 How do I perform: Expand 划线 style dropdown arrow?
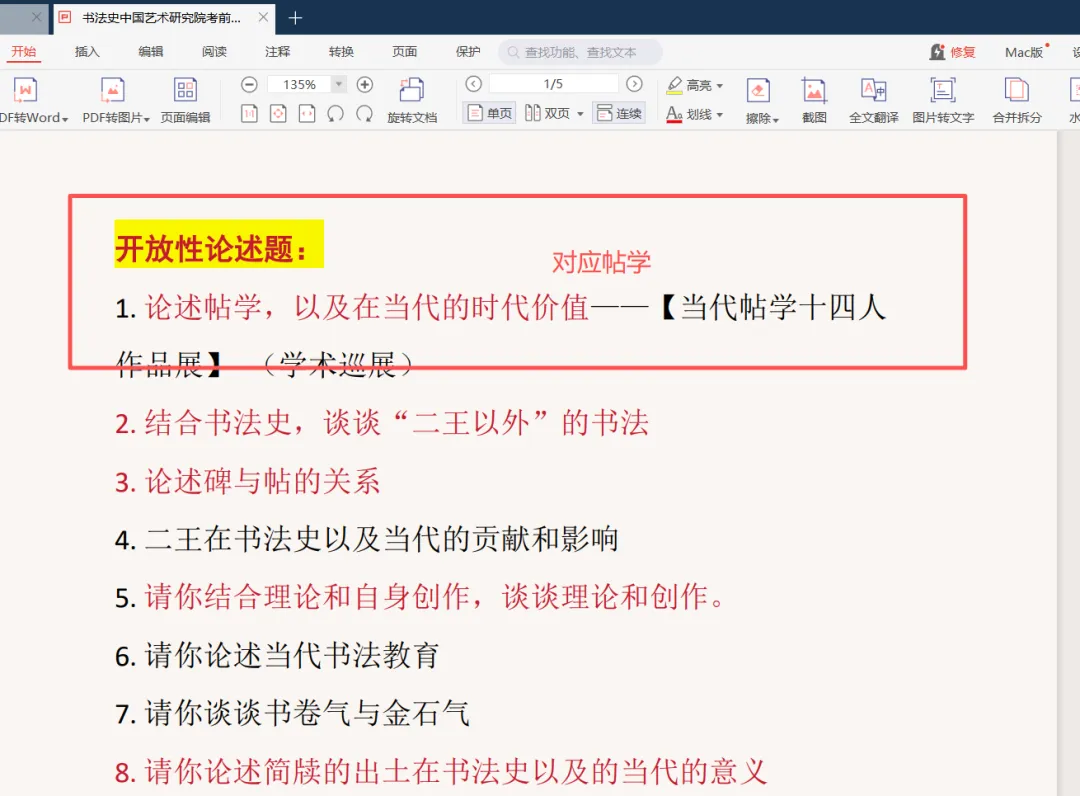coord(720,115)
